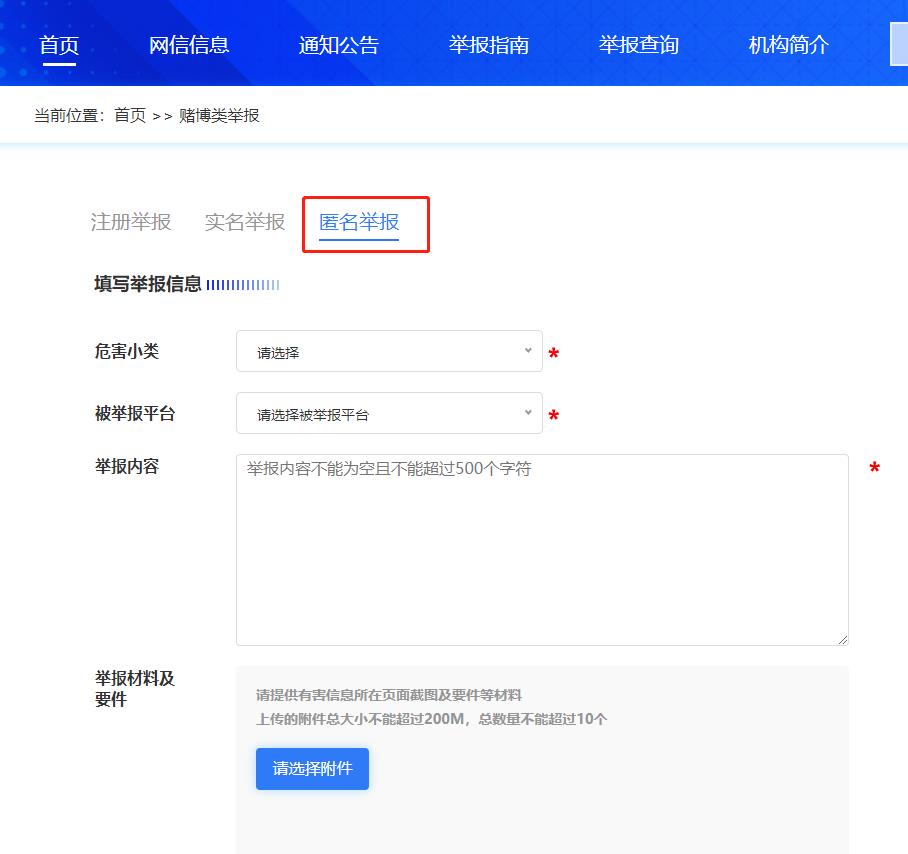Click the 赌博类举报 breadcrumb entry
The image size is (908, 854).
point(217,114)
